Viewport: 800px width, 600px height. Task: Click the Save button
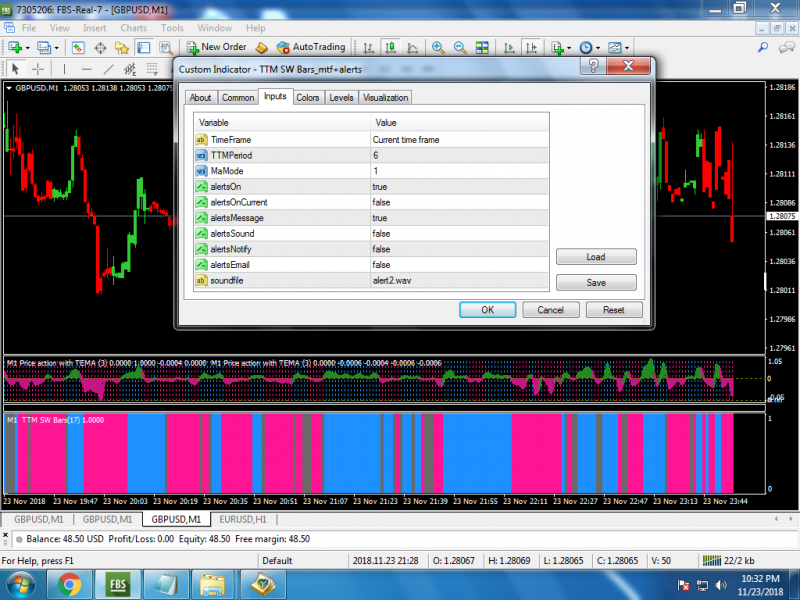596,283
